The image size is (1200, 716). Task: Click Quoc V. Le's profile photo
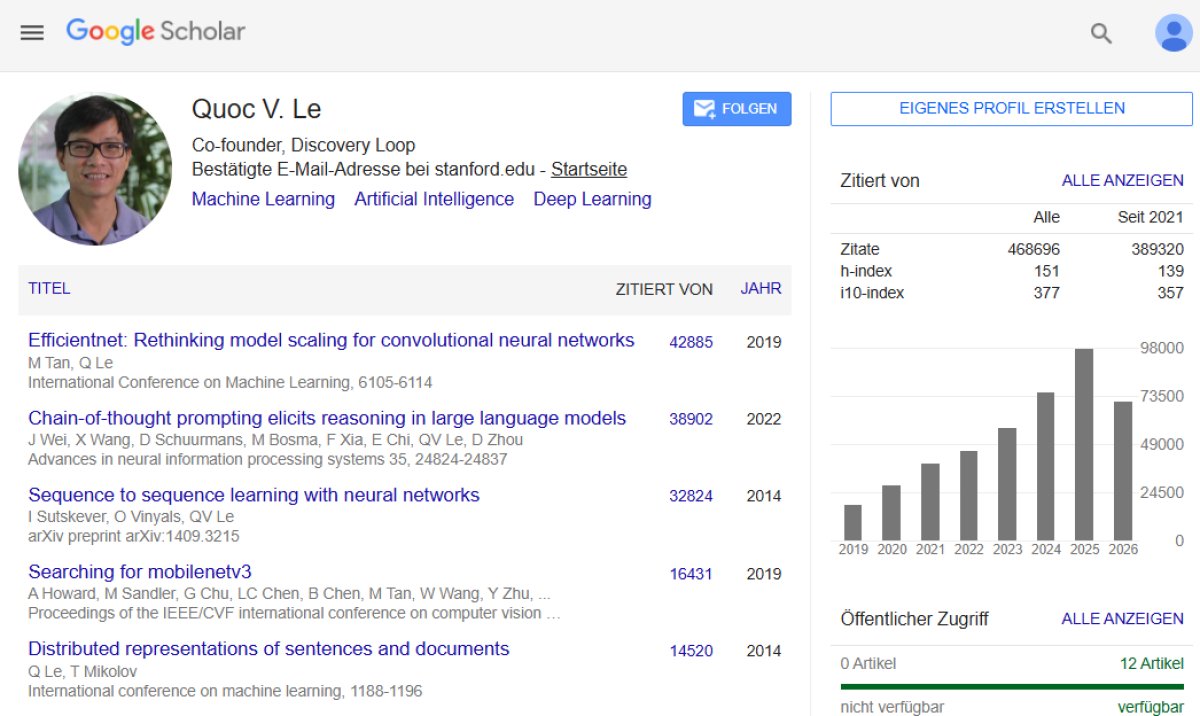pos(95,169)
